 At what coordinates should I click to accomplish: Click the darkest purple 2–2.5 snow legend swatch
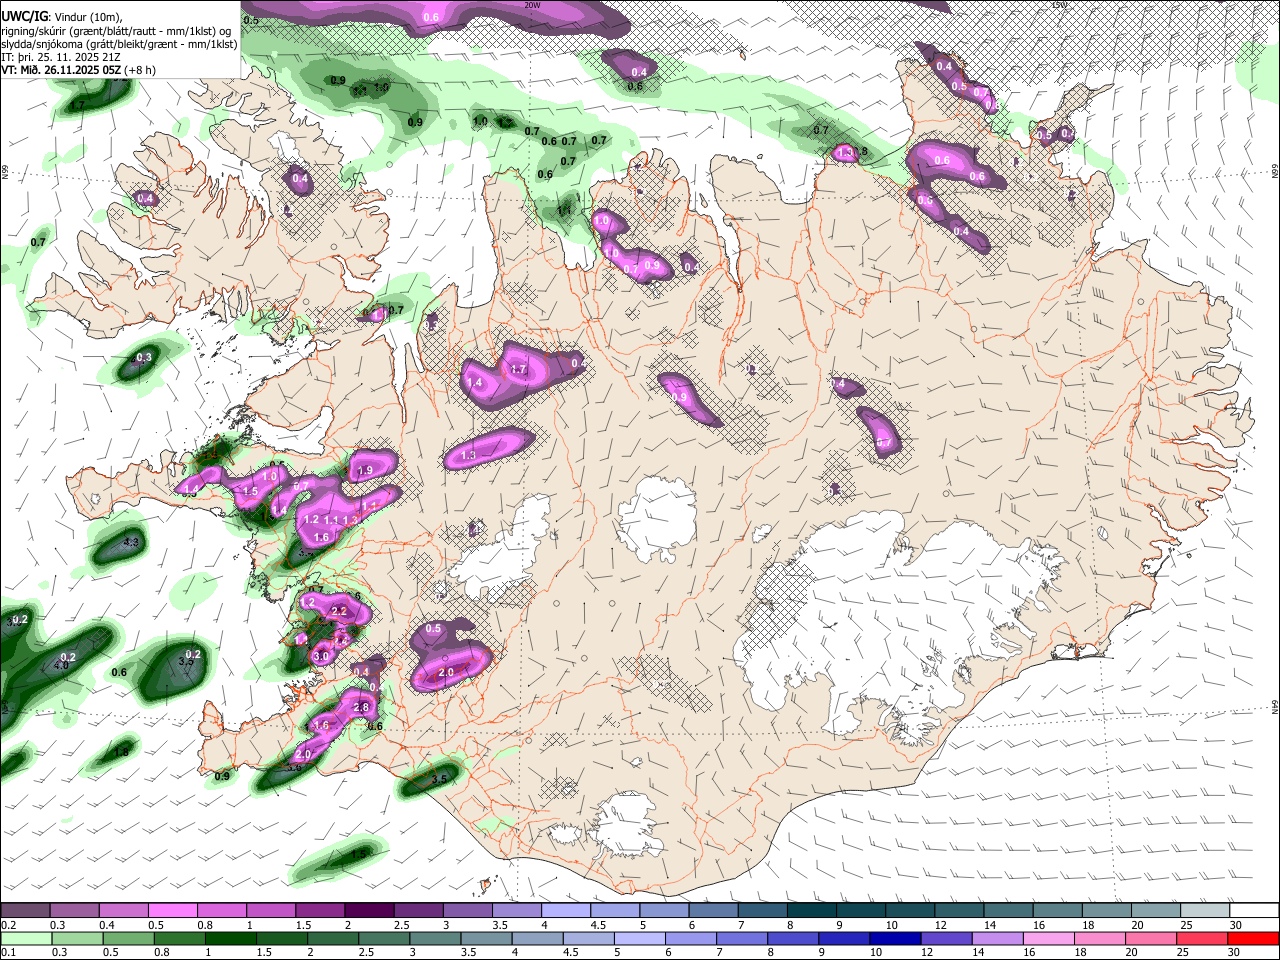click(x=369, y=911)
